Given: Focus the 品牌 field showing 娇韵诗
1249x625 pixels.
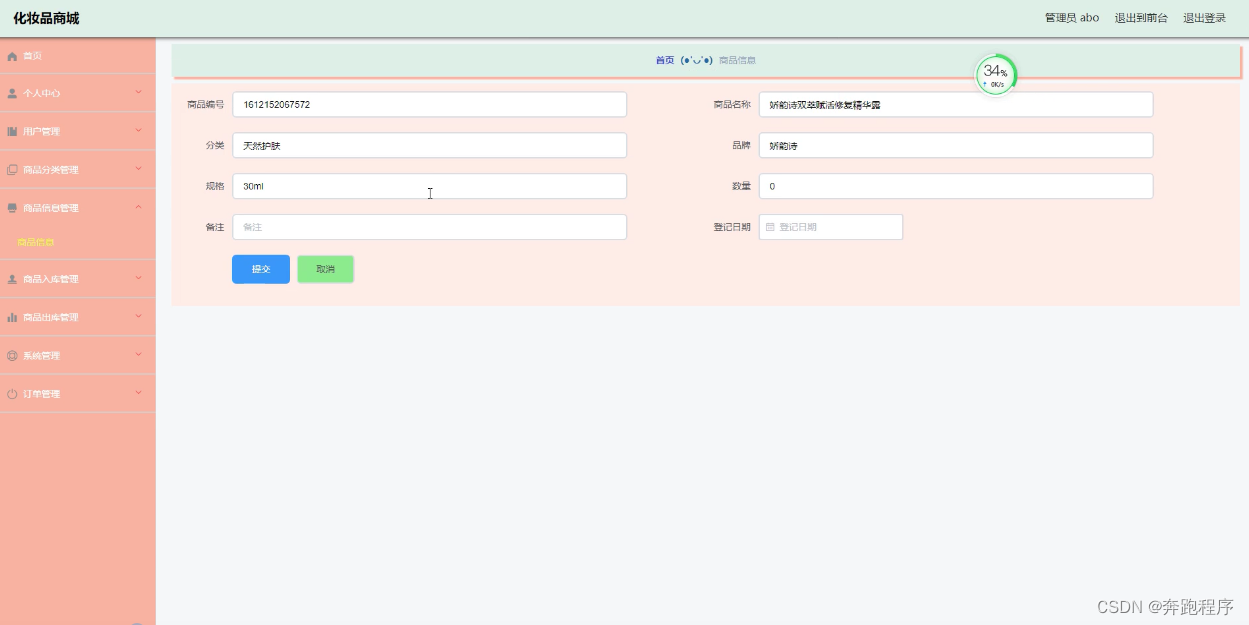Looking at the screenshot, I should [956, 145].
